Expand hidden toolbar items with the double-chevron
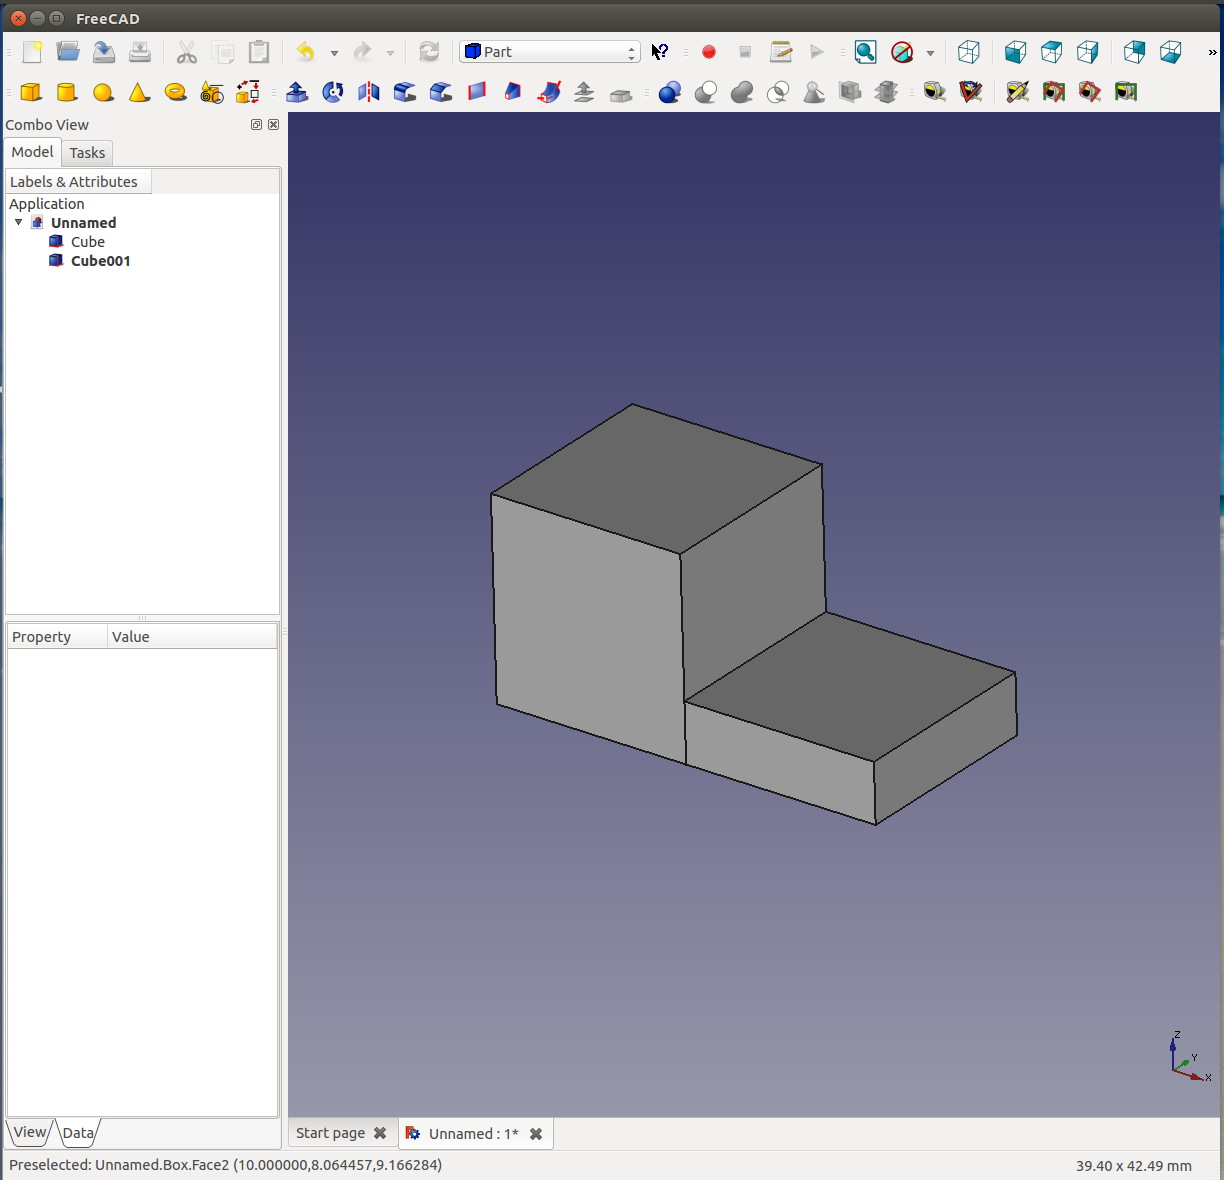 pos(1212,52)
